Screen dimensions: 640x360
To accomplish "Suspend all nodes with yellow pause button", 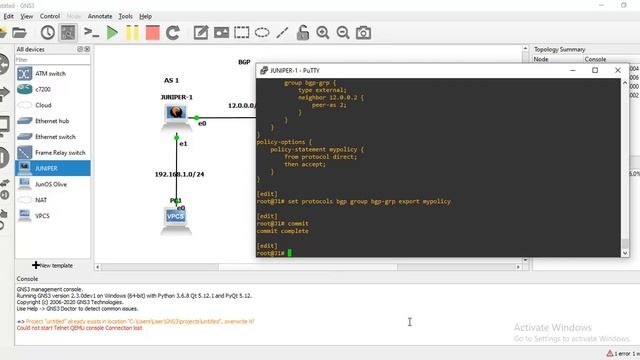I will (132, 33).
